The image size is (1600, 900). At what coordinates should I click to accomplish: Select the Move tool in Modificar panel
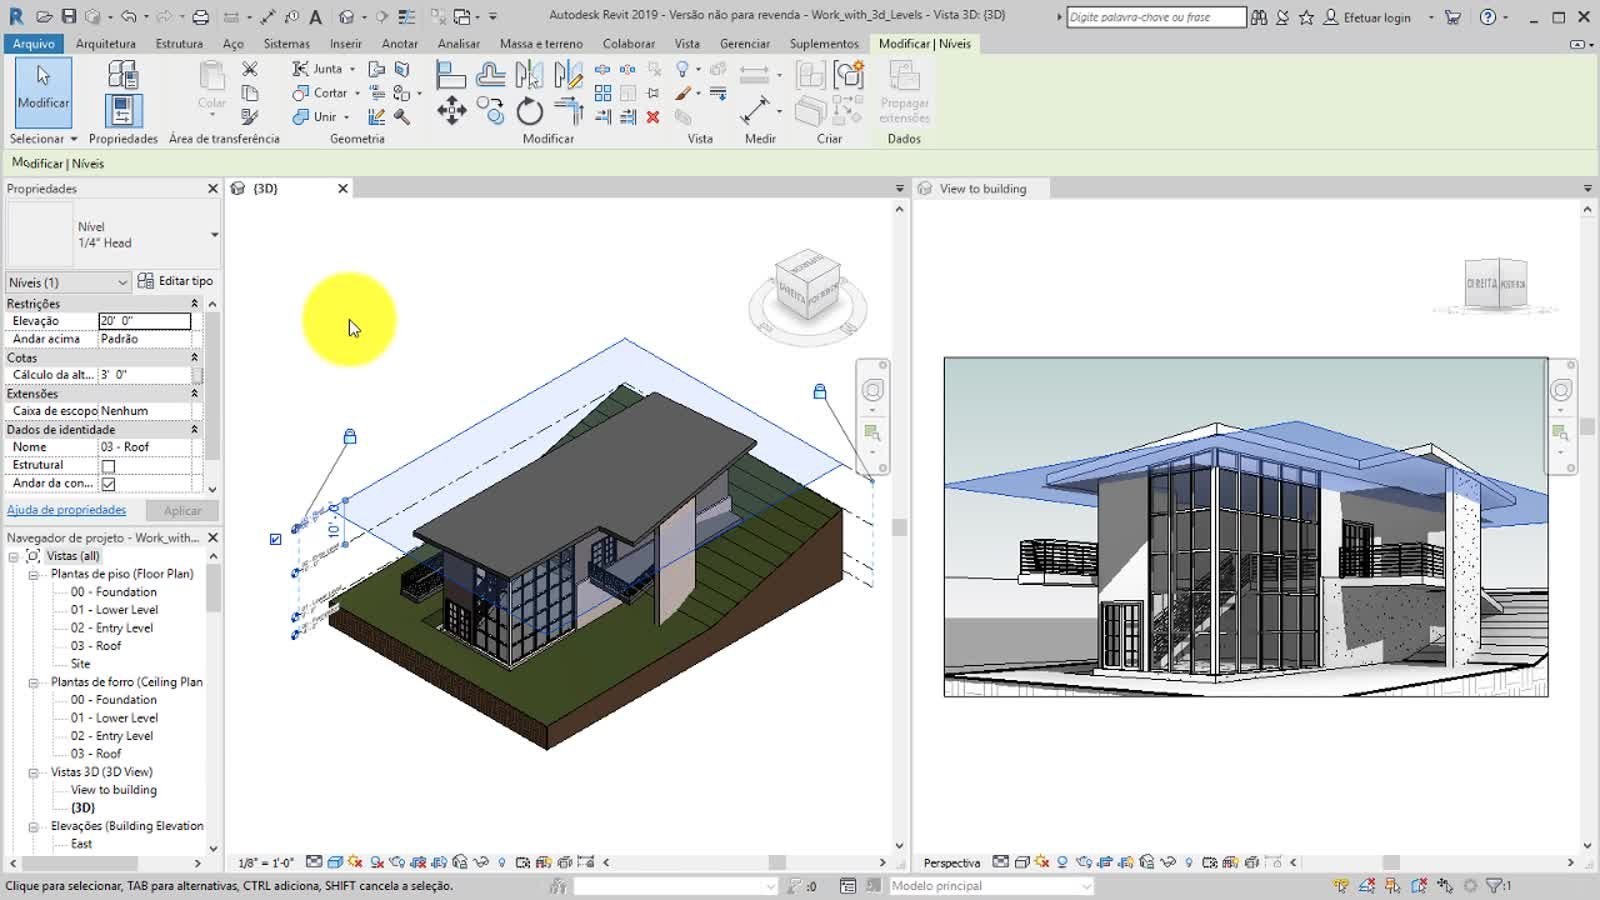451,110
